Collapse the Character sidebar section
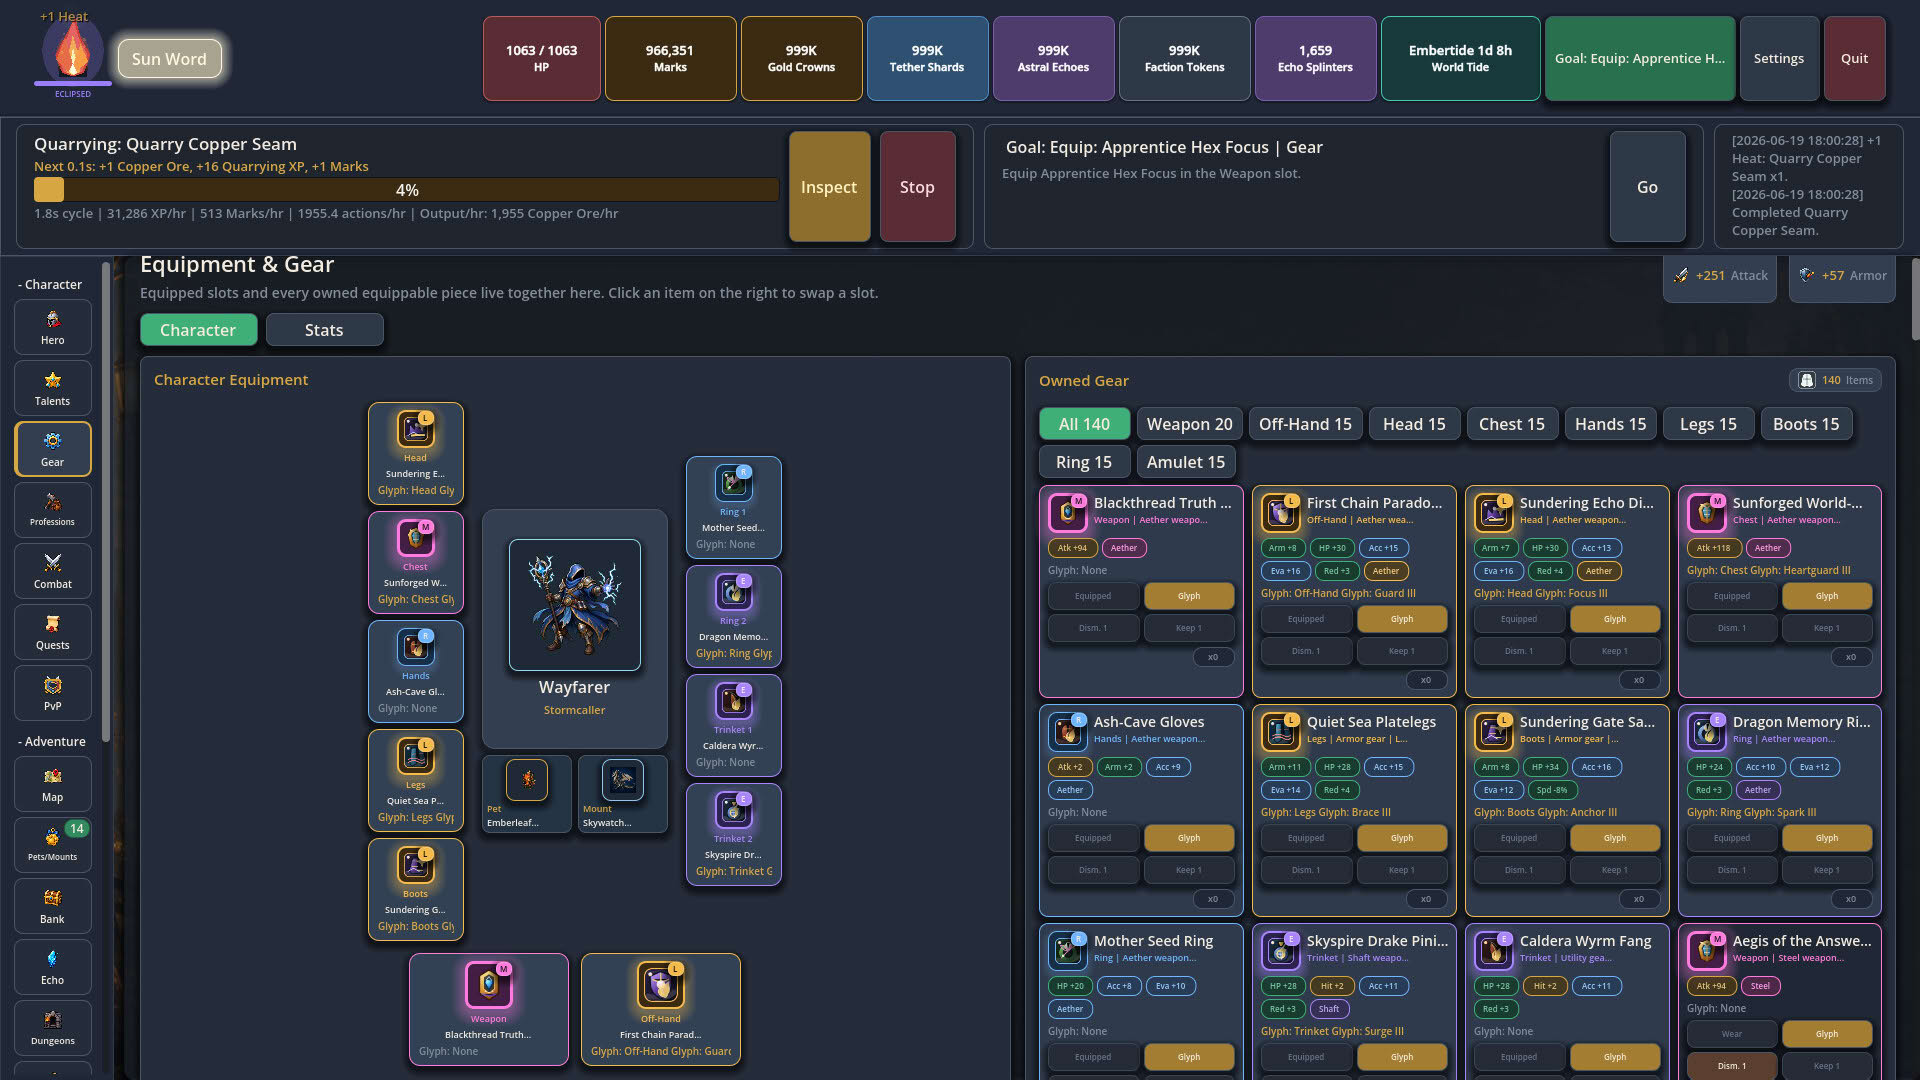 pyautogui.click(x=50, y=285)
